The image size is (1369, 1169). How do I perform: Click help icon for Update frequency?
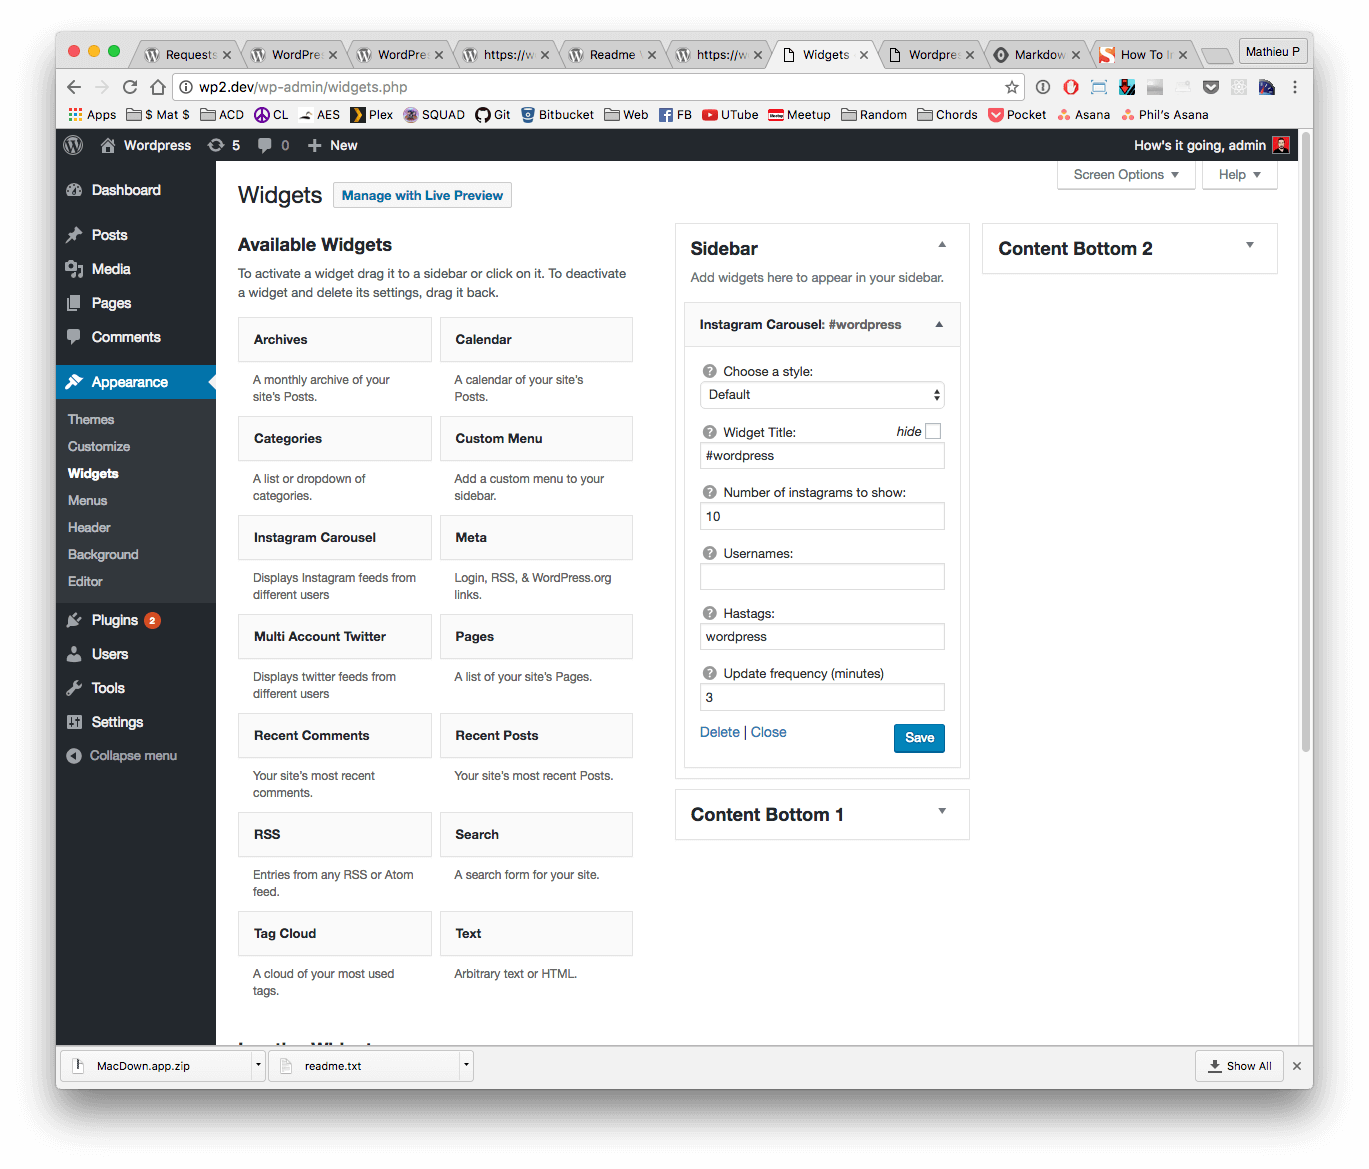tap(710, 673)
